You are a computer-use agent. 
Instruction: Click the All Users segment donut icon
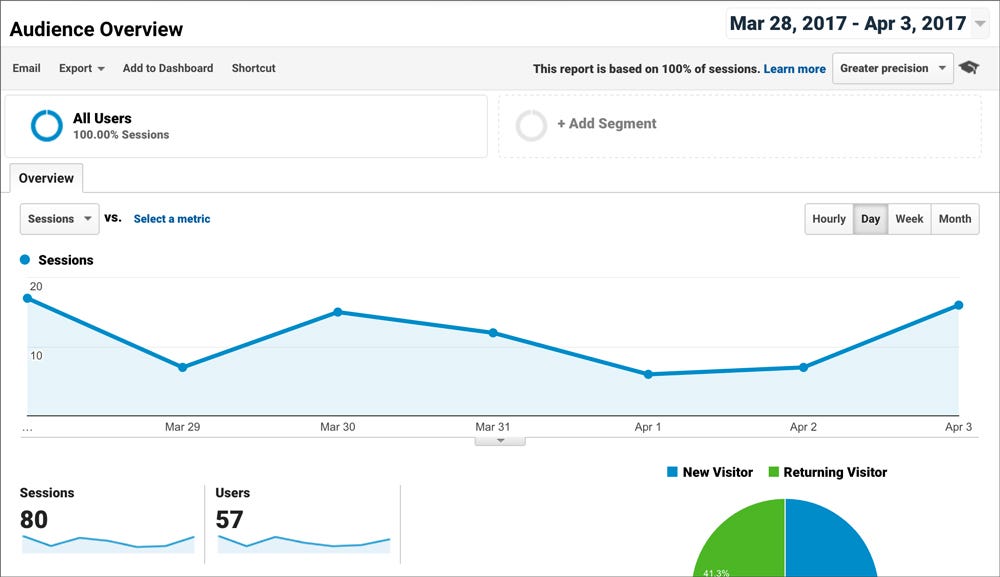[47, 126]
